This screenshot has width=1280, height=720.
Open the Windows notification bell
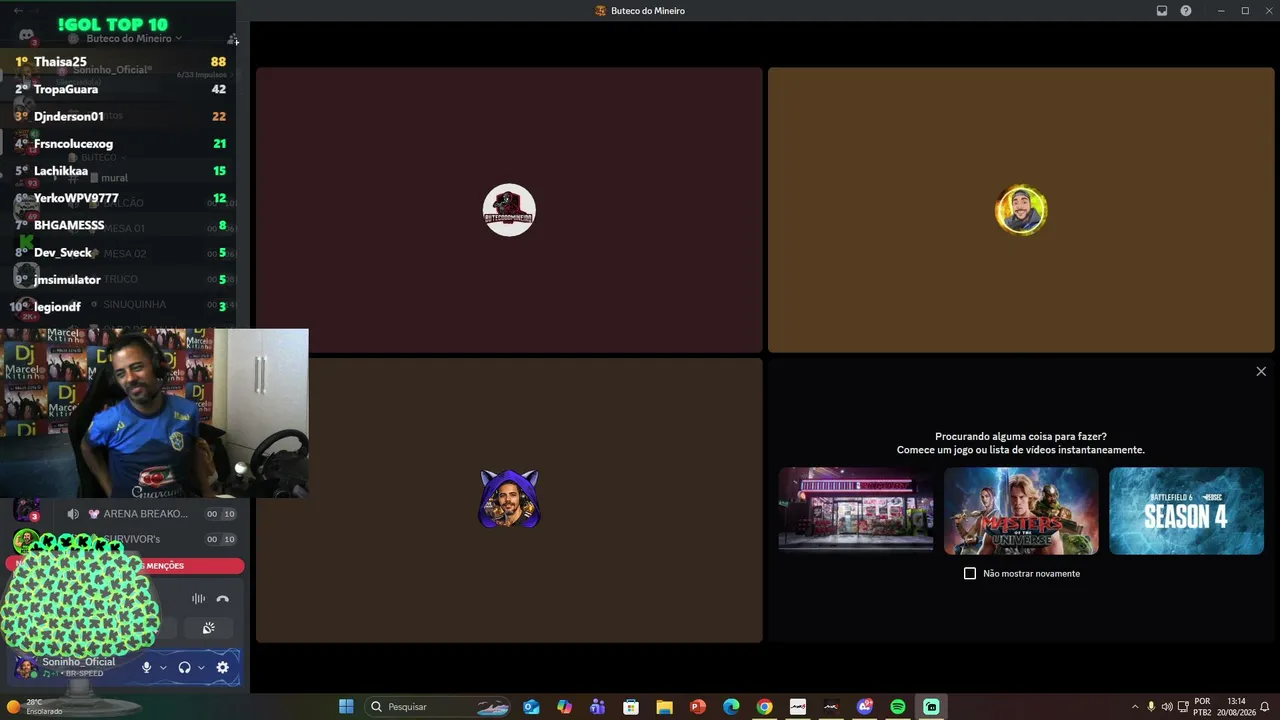1265,707
